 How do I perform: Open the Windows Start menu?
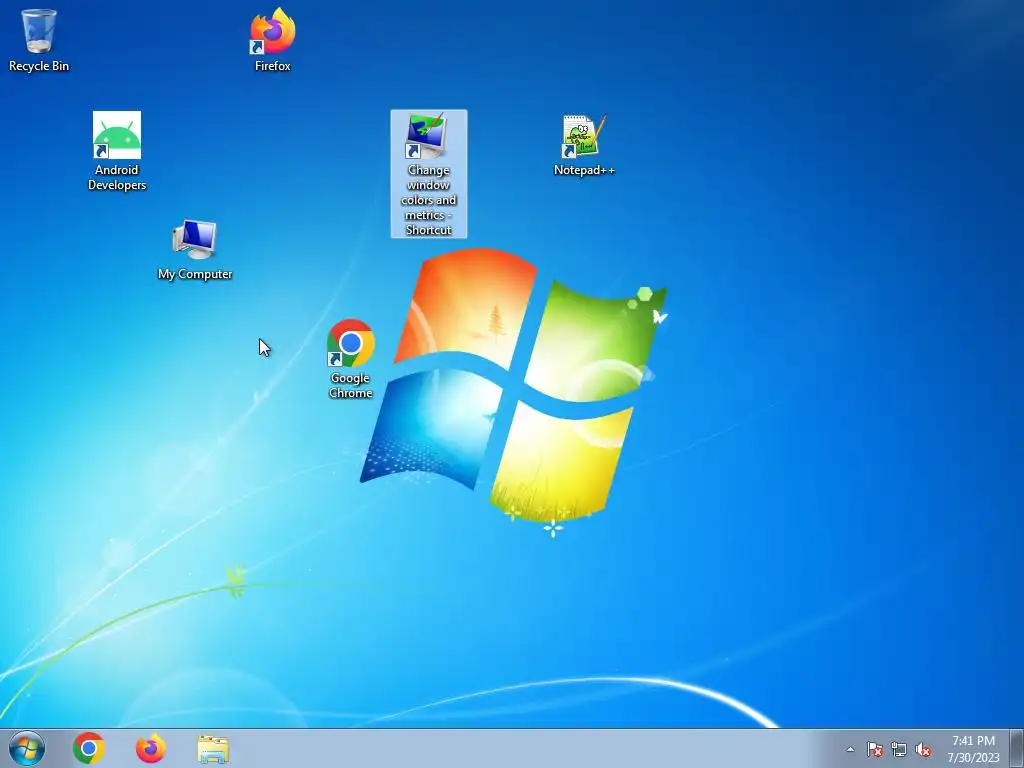[x=27, y=748]
